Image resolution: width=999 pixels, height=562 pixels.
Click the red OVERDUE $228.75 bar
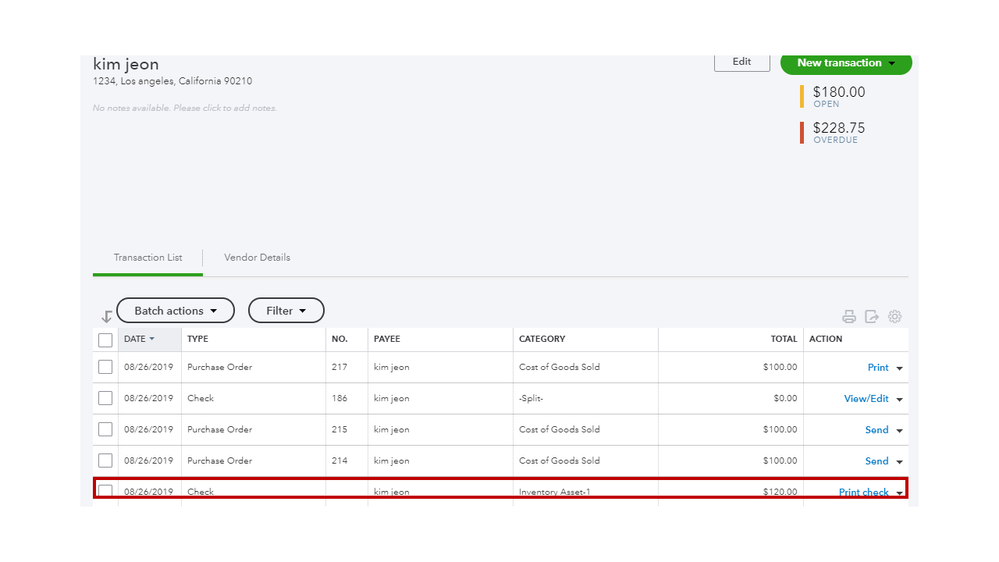[802, 132]
